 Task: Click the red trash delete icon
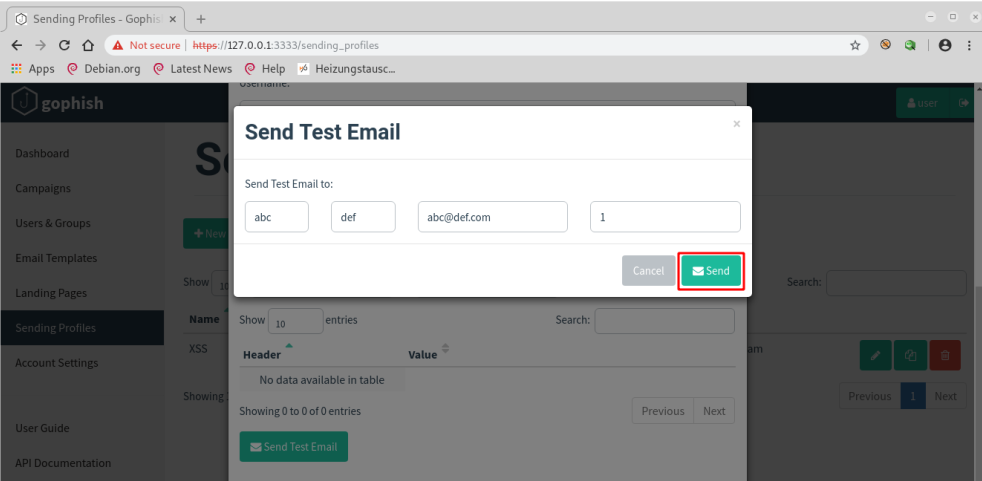(945, 355)
